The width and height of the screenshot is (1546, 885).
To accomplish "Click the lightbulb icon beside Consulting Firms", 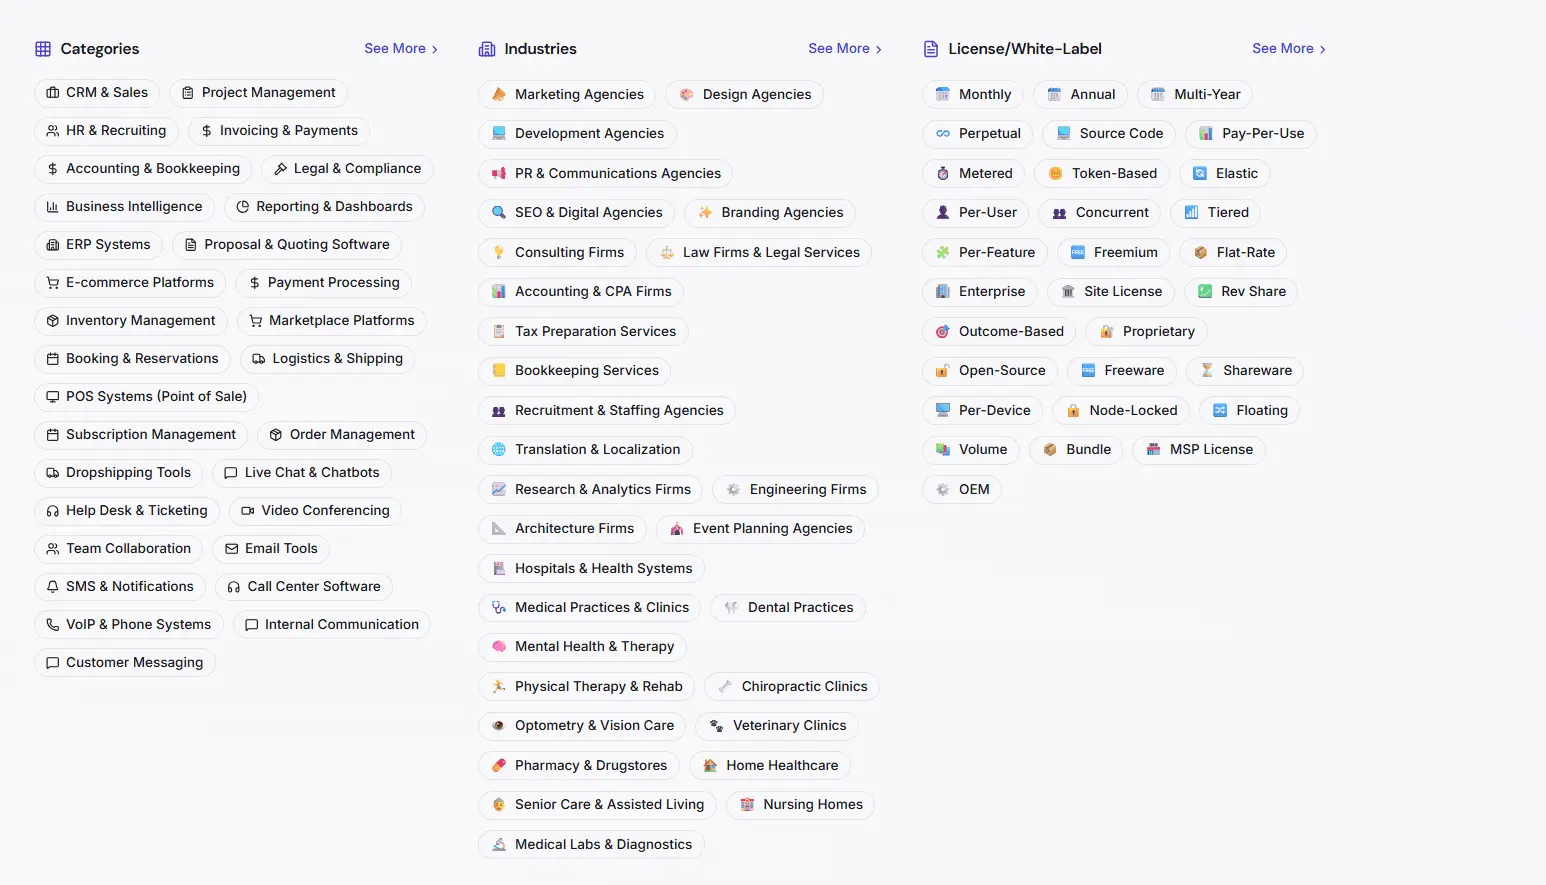I will click(x=499, y=252).
